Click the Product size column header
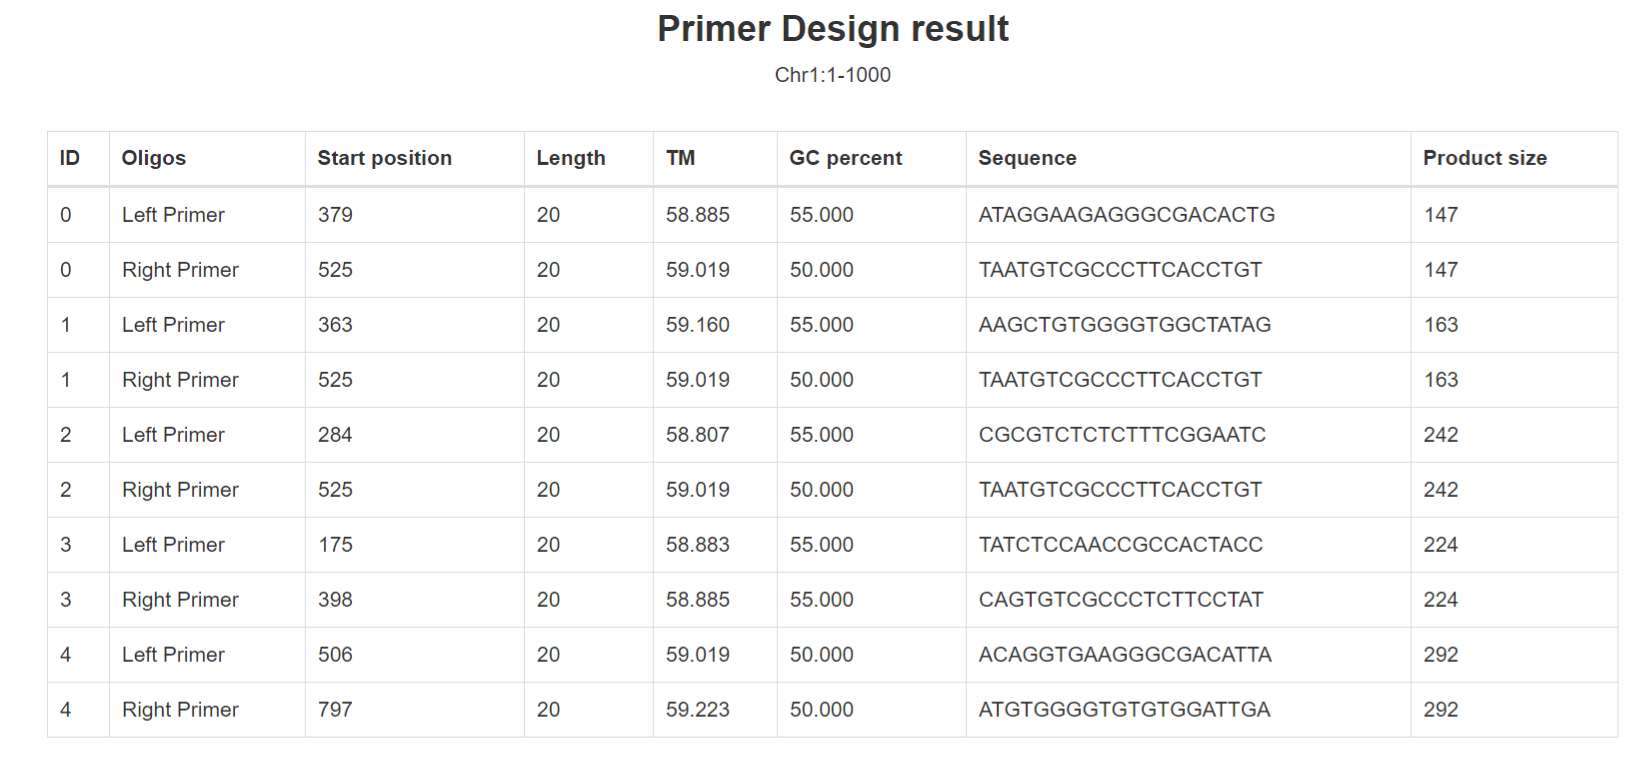 coord(1484,158)
